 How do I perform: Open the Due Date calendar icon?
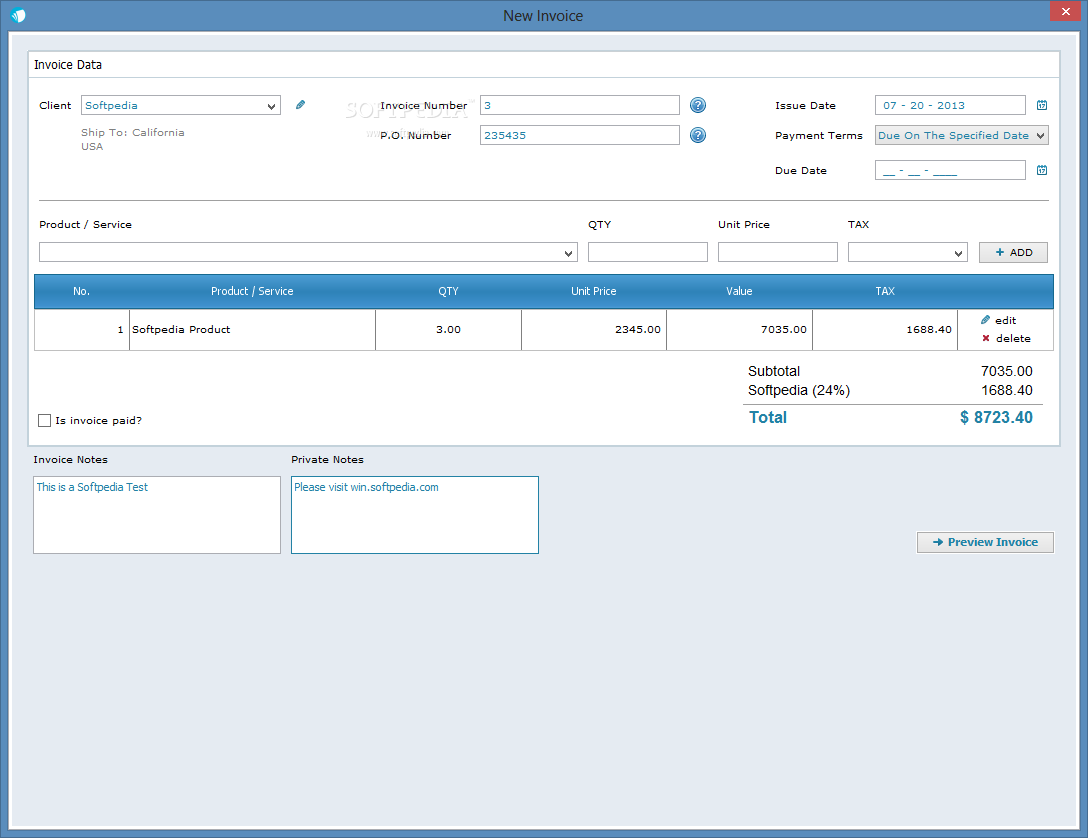click(x=1042, y=170)
